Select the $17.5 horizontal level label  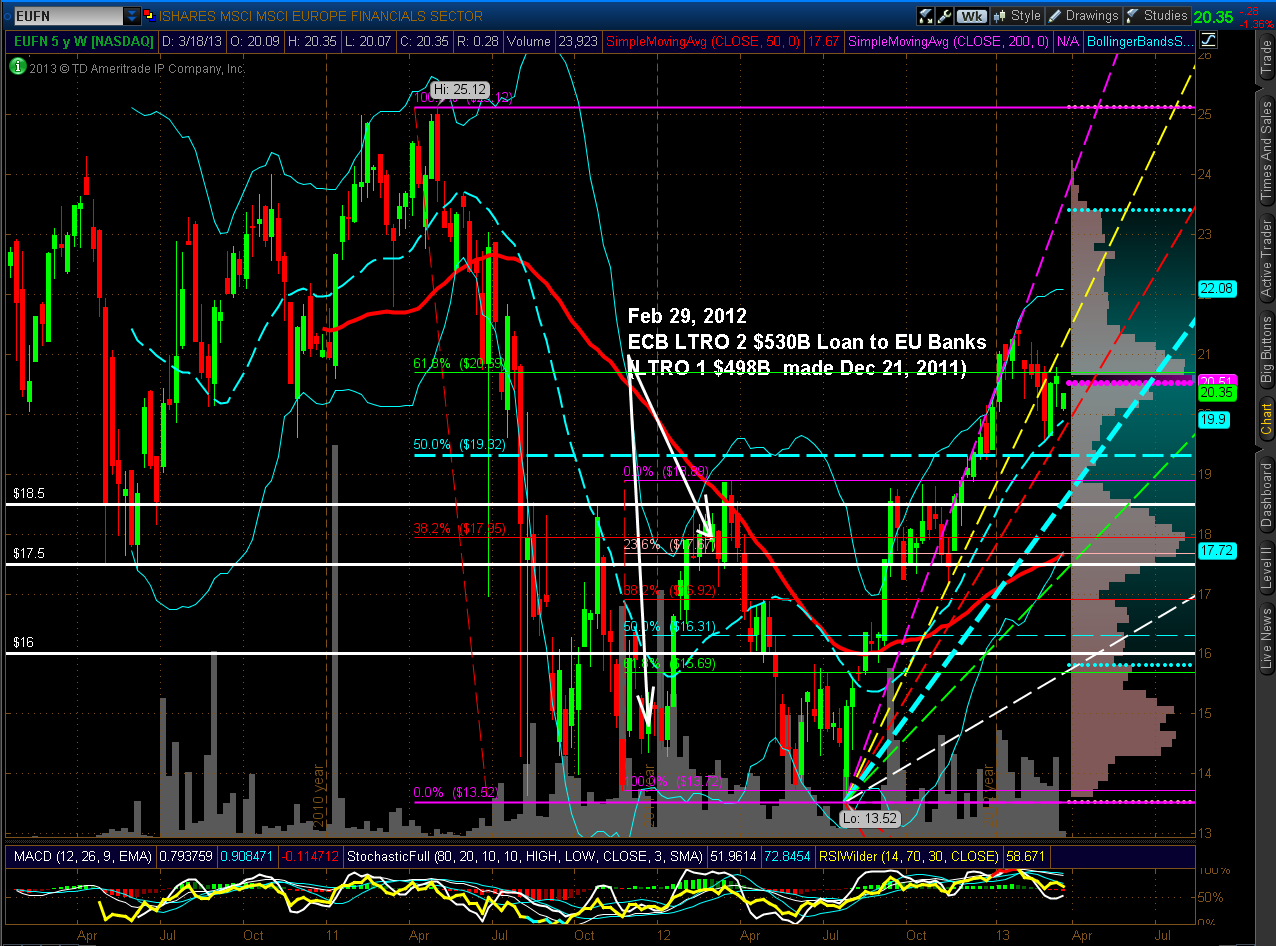(x=29, y=553)
